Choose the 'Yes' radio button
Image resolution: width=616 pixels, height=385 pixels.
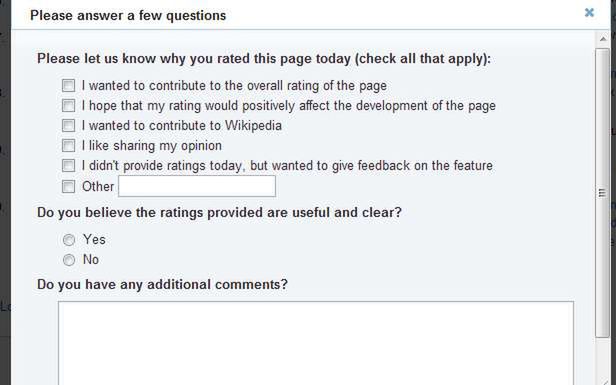click(69, 240)
